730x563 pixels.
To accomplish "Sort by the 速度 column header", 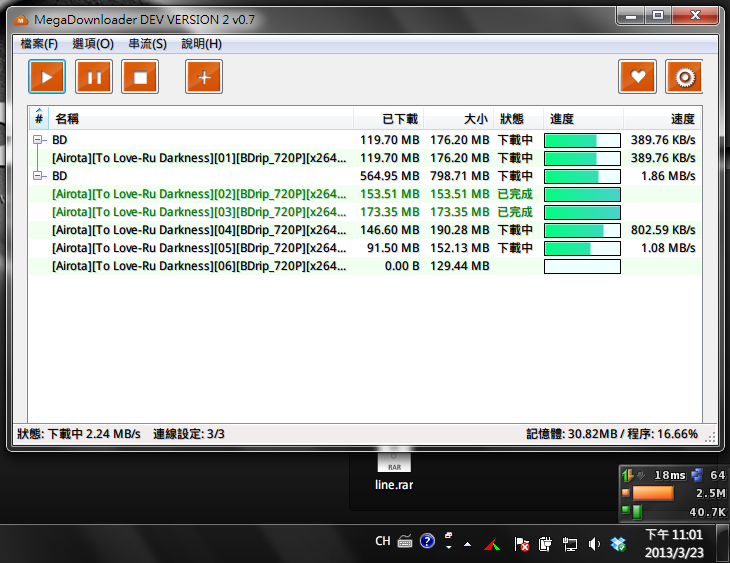I will [x=662, y=119].
